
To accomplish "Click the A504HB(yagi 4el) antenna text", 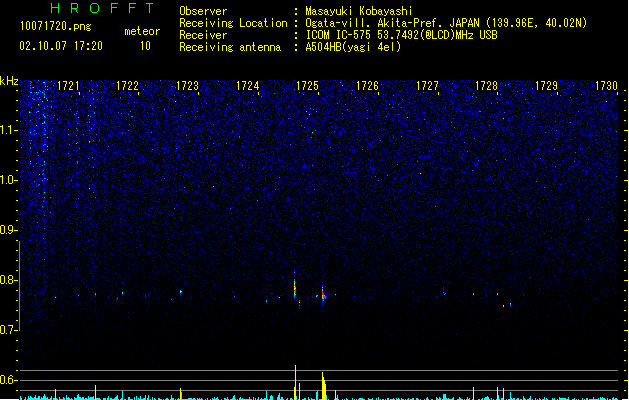I will coord(353,47).
